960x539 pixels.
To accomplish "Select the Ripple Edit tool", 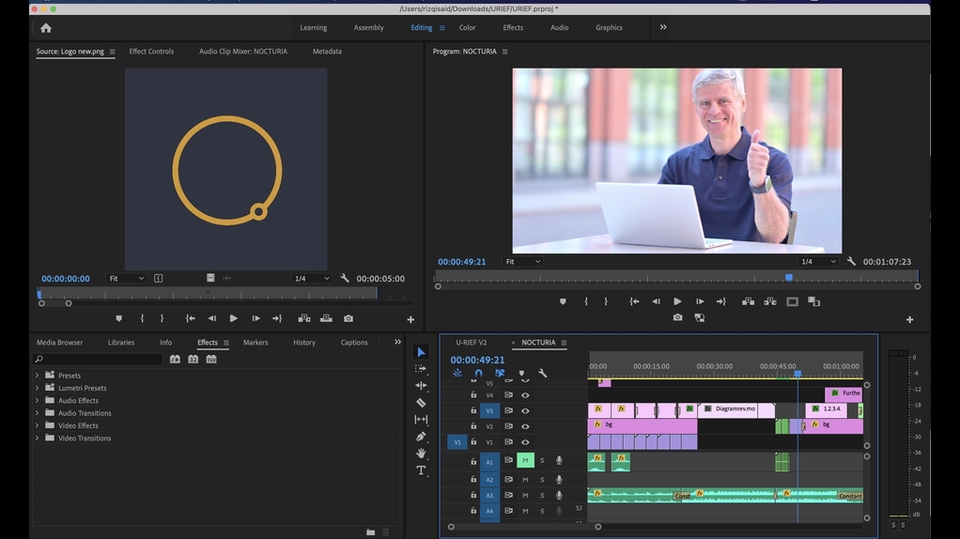I will click(421, 385).
